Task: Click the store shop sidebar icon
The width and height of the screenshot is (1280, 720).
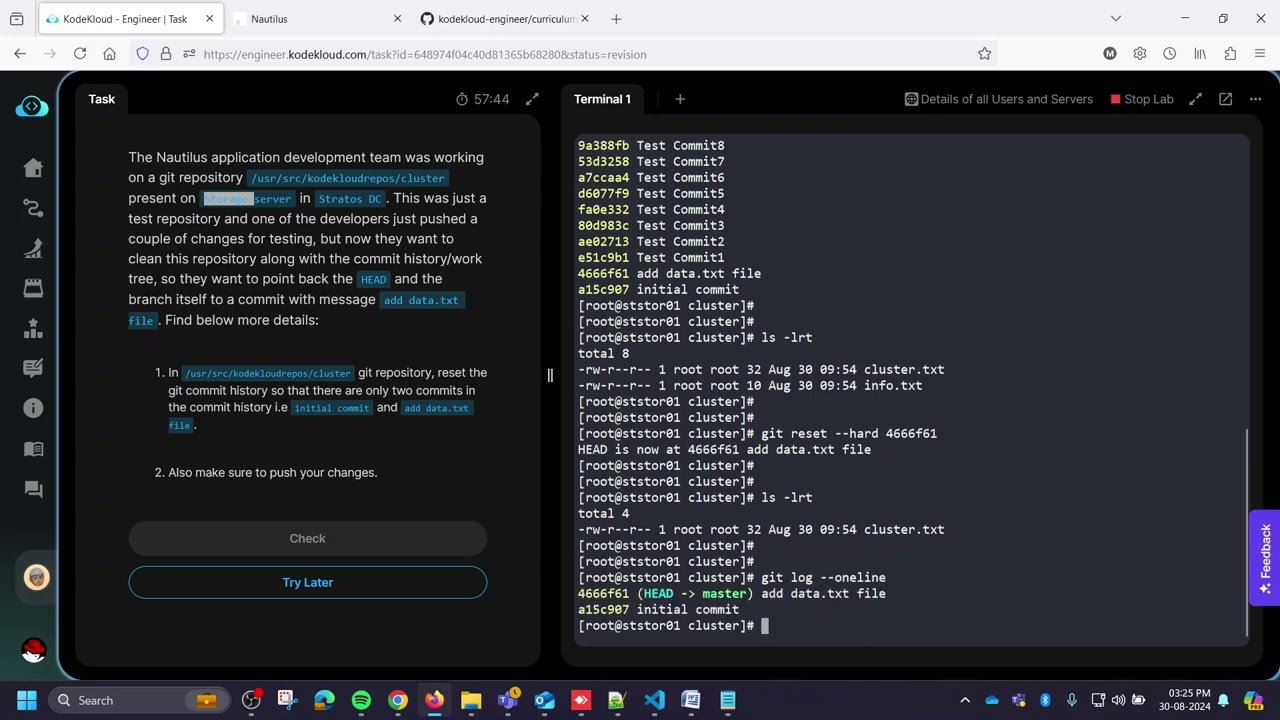Action: coord(33,288)
